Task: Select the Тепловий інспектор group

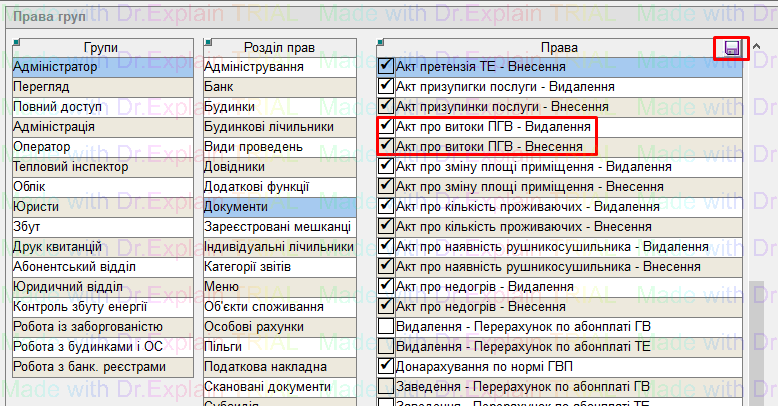Action: (88, 167)
